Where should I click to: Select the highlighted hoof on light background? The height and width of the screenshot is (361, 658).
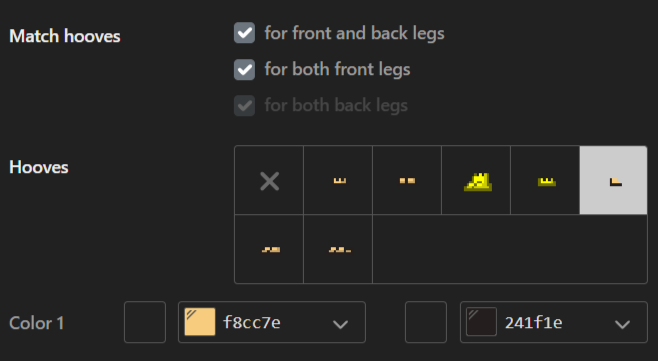[614, 180]
